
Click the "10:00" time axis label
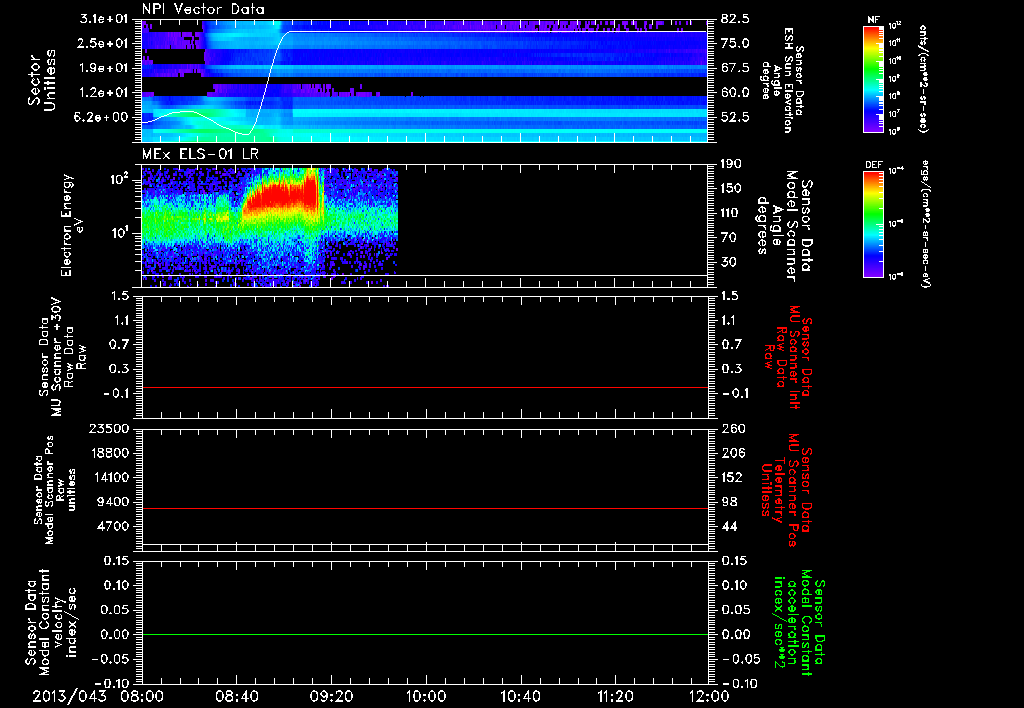tap(426, 696)
